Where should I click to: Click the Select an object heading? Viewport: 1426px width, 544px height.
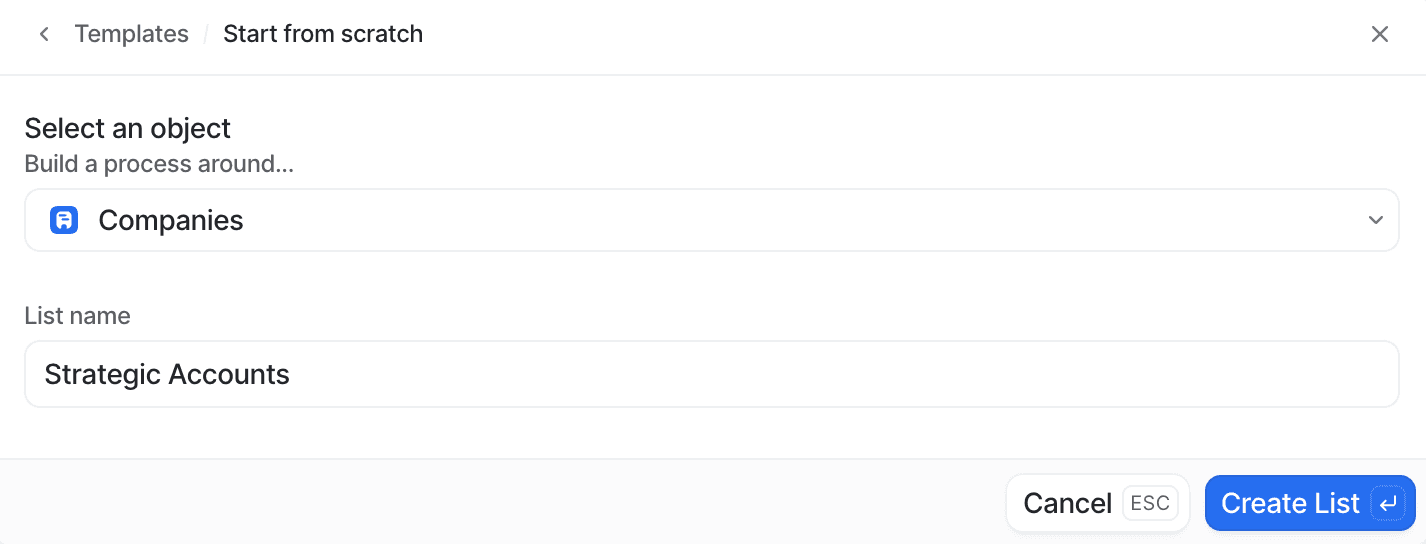[128, 128]
